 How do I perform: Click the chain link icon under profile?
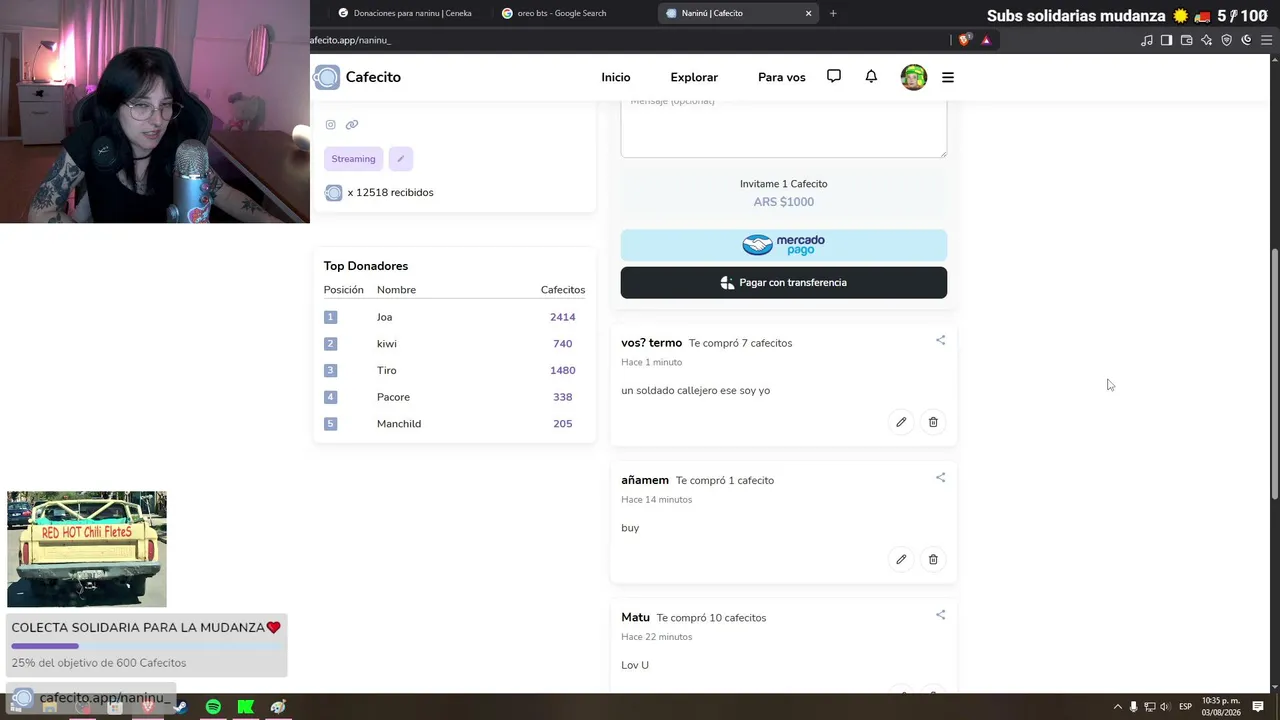pyautogui.click(x=352, y=125)
